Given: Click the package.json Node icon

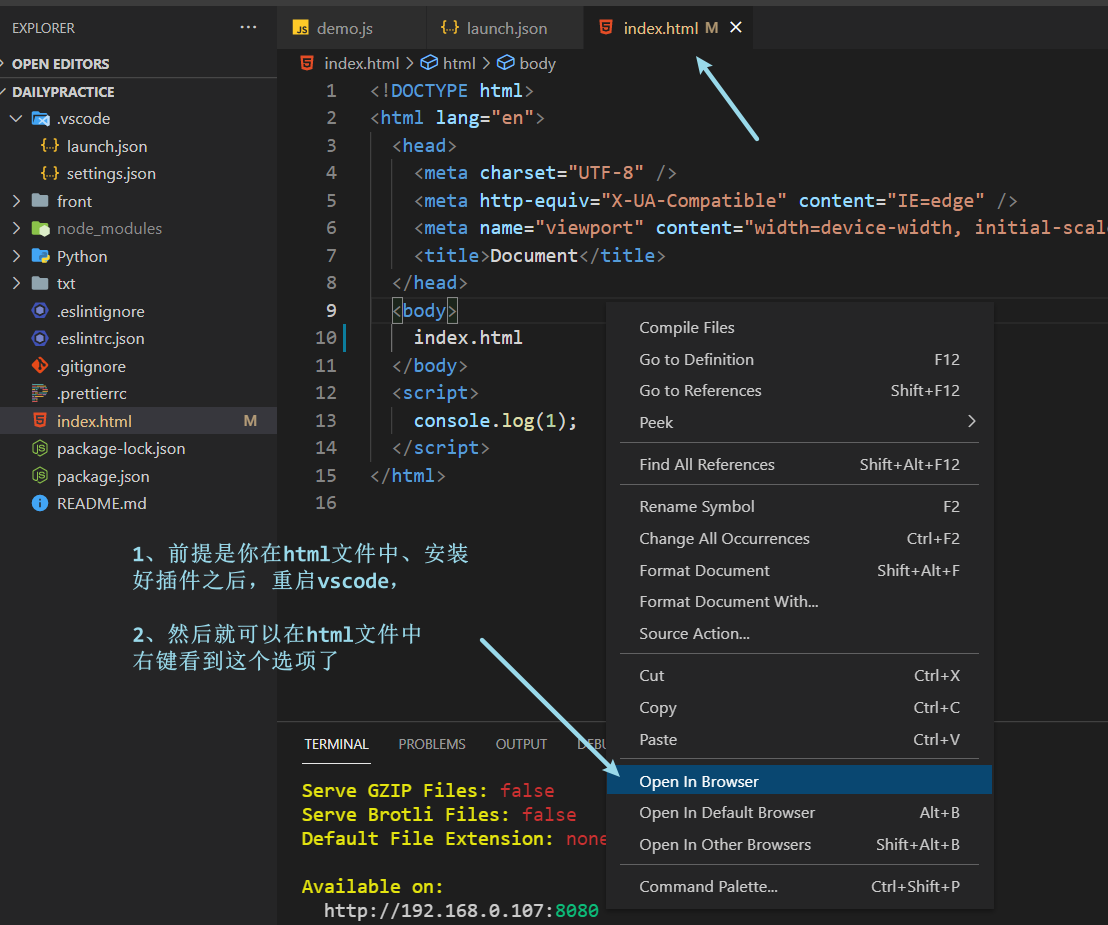Looking at the screenshot, I should 40,476.
